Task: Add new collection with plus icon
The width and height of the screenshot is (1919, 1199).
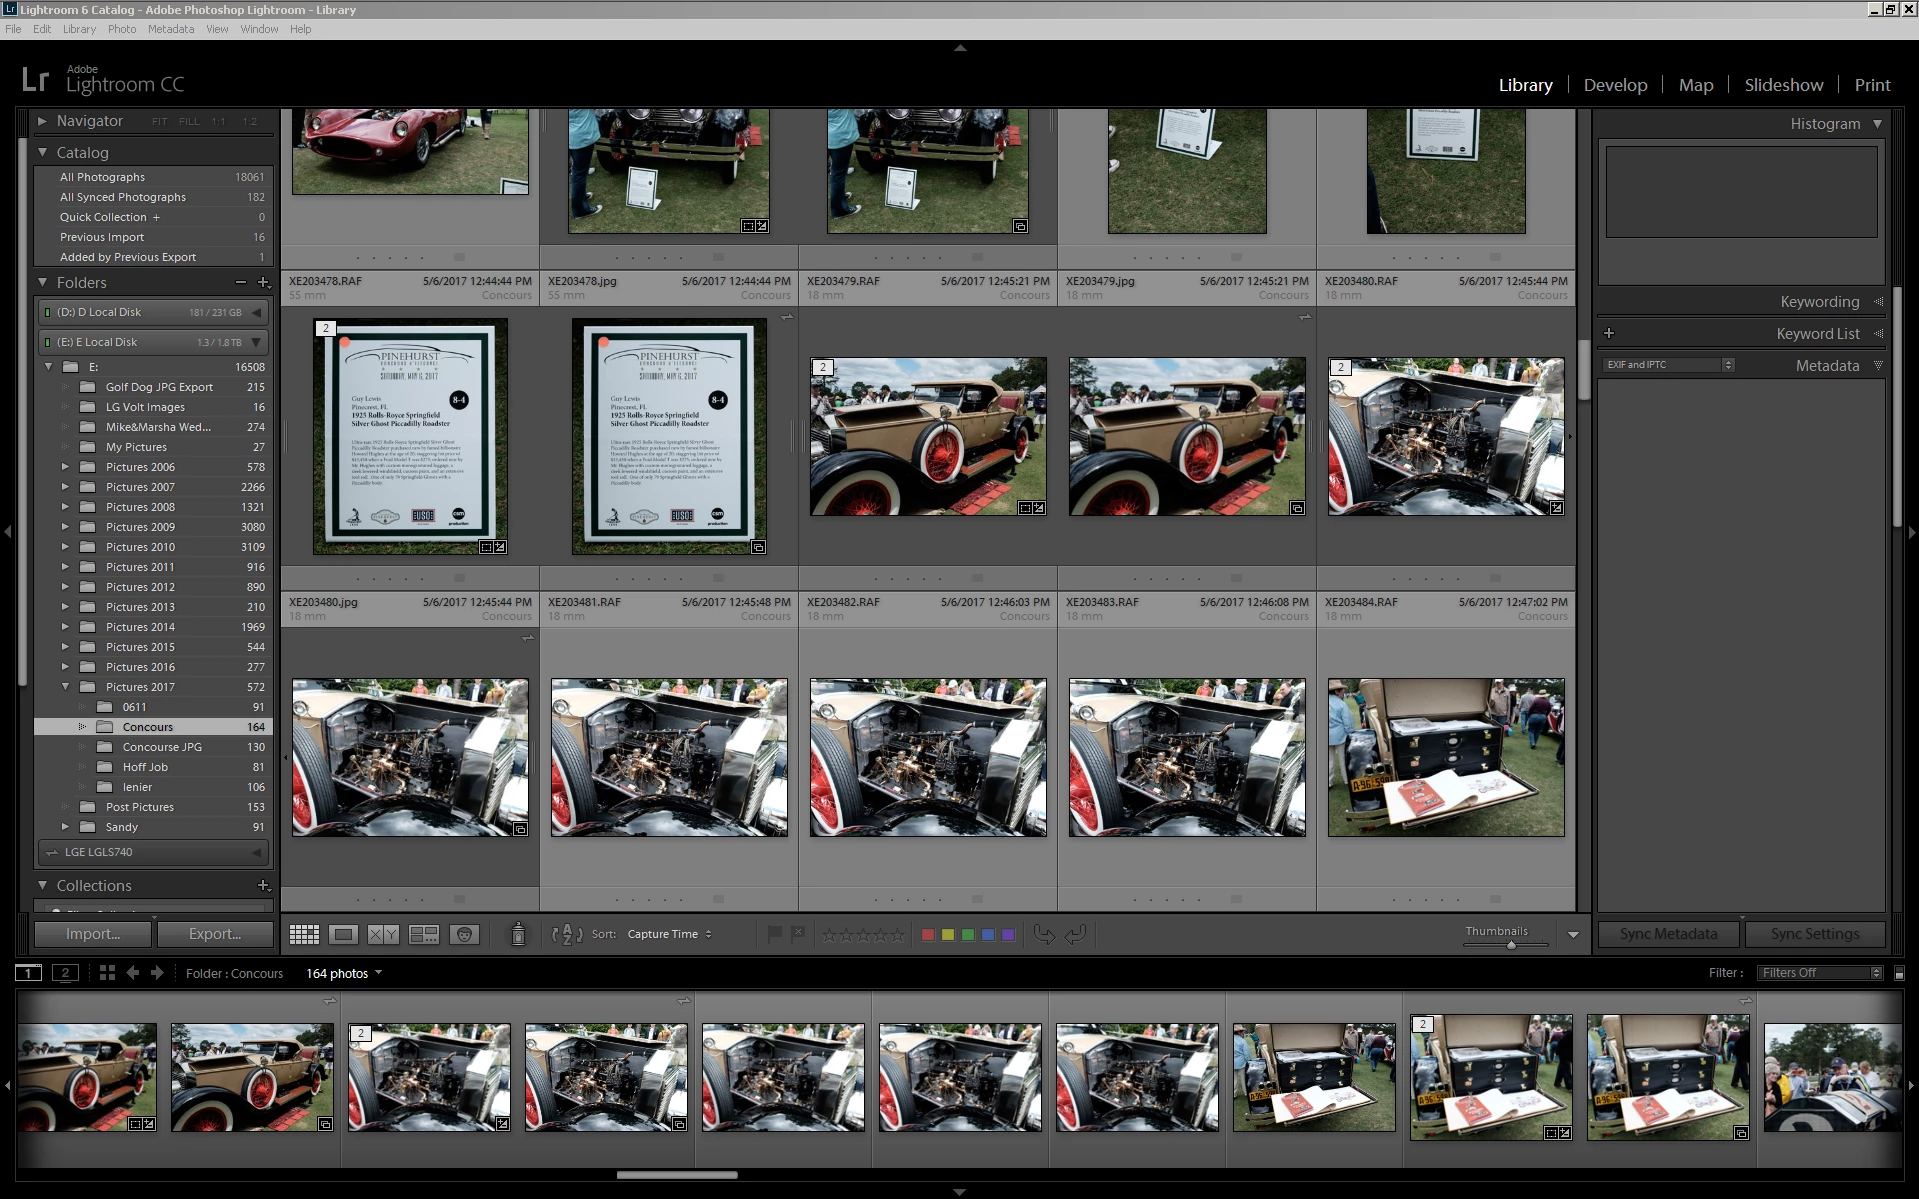Action: point(264,886)
